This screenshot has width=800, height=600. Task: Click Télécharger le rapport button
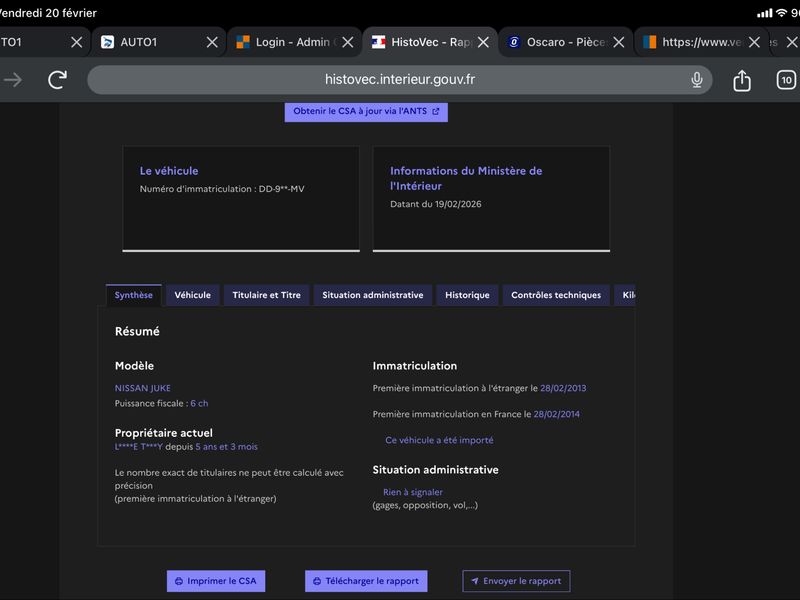click(366, 581)
